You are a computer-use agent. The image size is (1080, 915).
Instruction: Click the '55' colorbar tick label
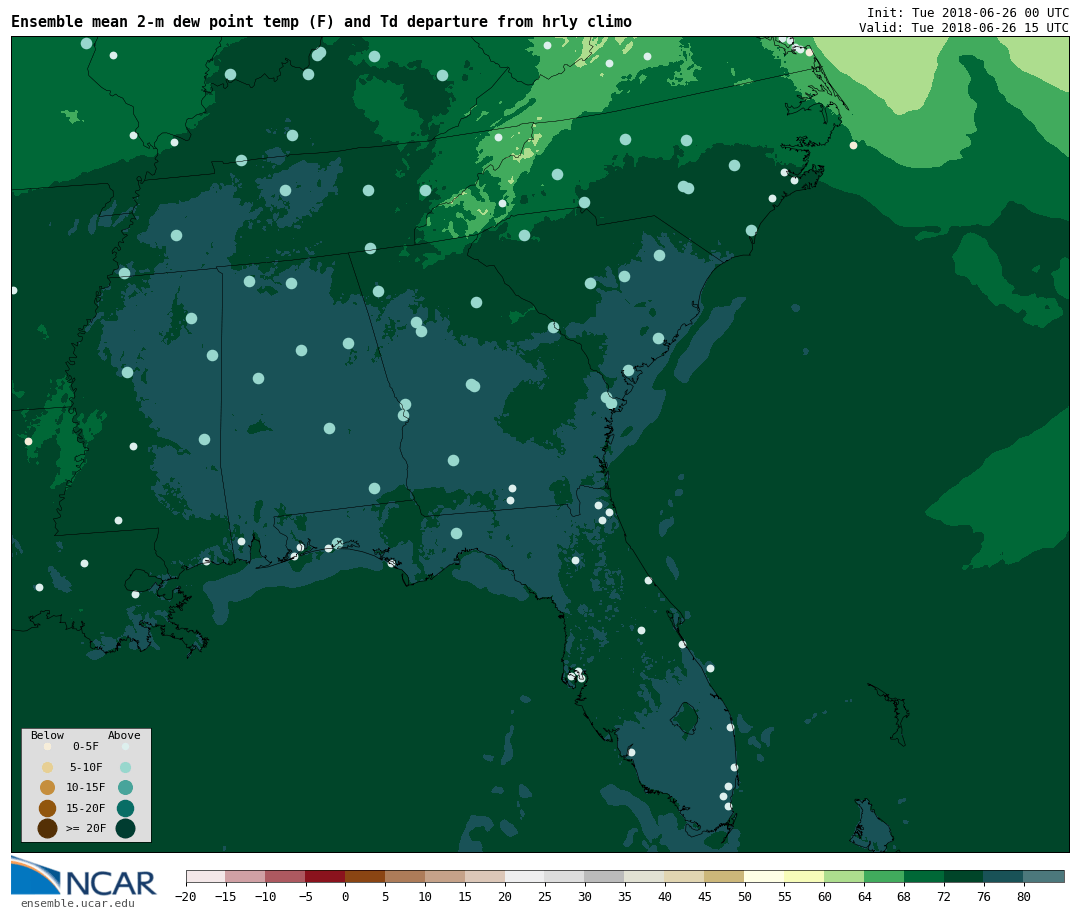[785, 897]
